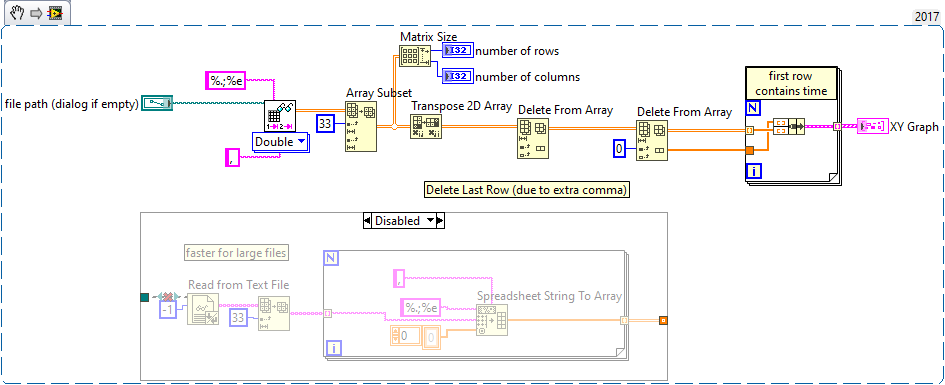The width and height of the screenshot is (945, 385).
Task: Select the -1 count constant
Action: pos(168,310)
